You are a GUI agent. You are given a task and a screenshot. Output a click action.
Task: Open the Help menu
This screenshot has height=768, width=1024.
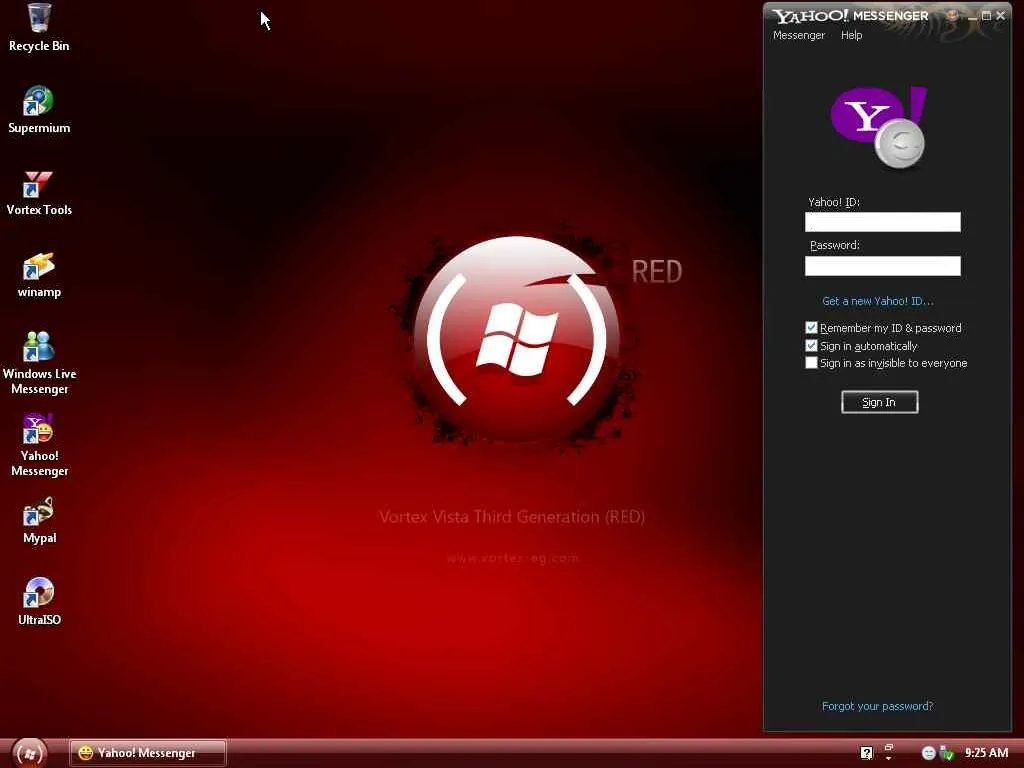852,35
